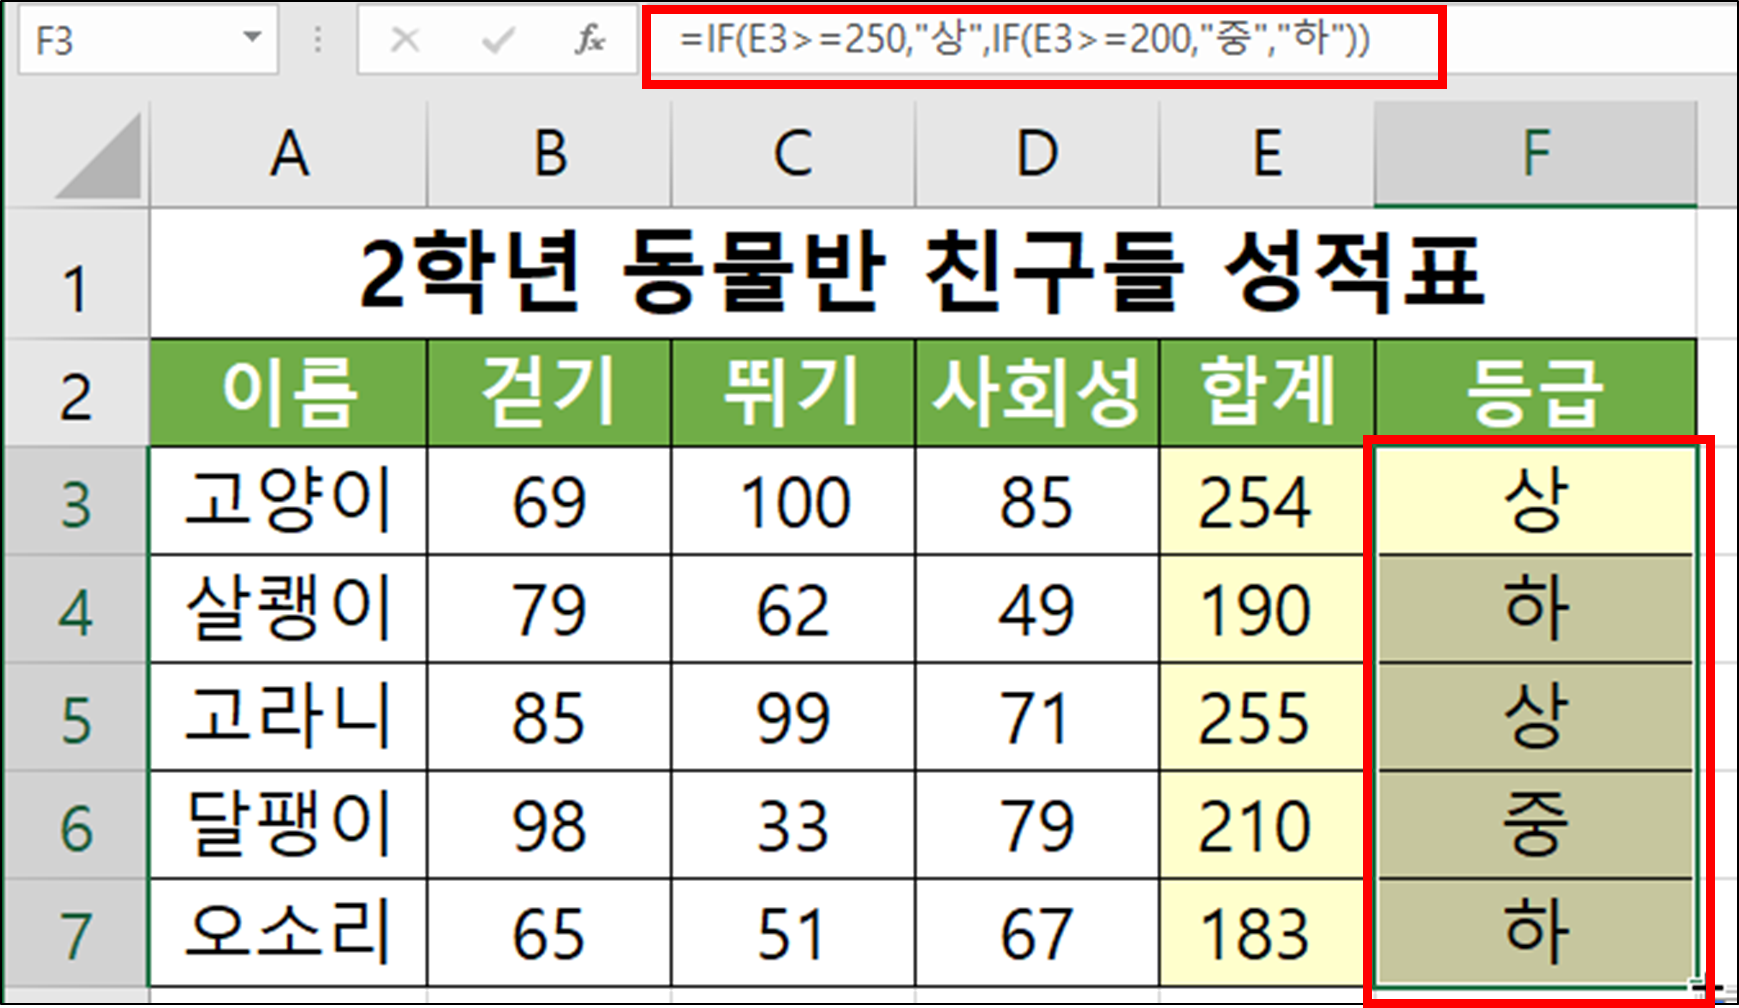Select the '고양이' name cell
Viewport: 1739px width, 1008px height.
point(289,501)
